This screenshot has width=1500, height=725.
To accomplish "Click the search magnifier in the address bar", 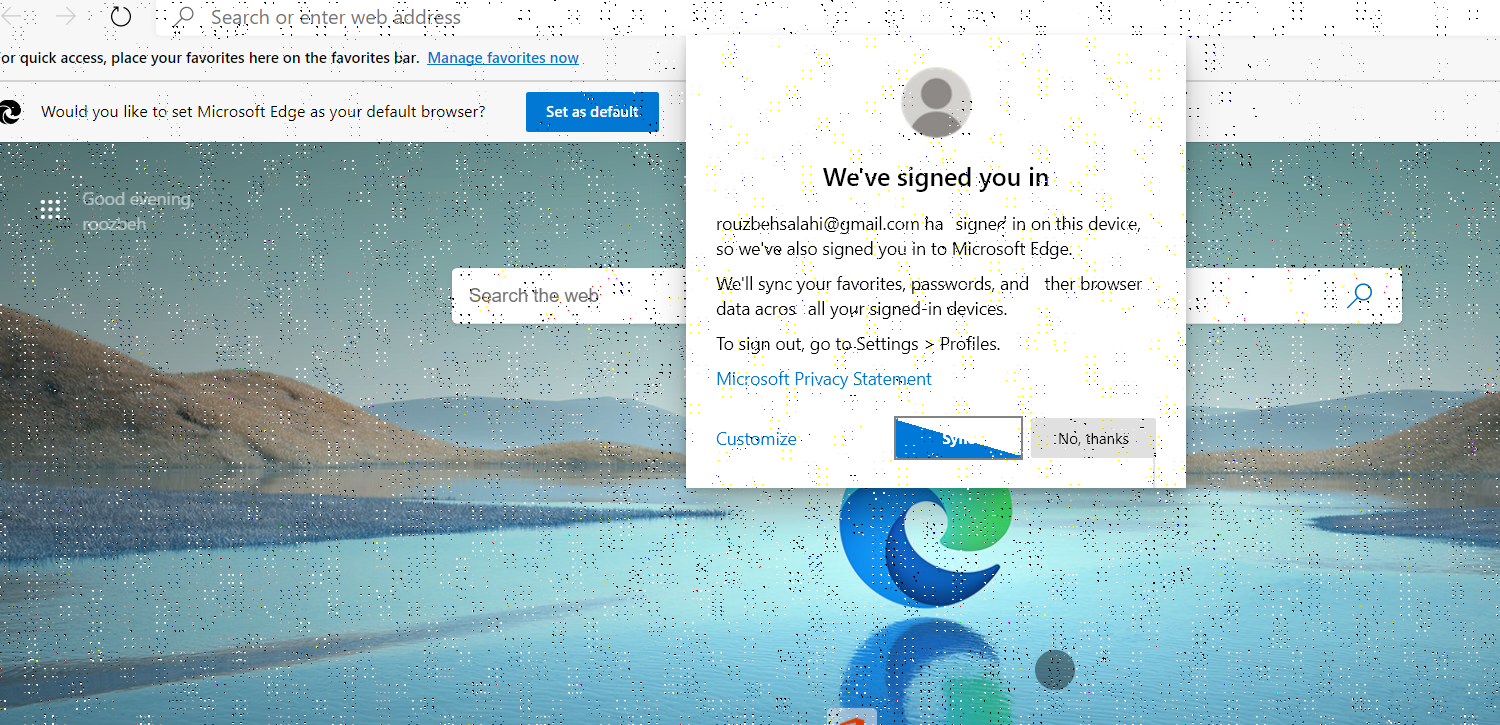I will point(186,17).
